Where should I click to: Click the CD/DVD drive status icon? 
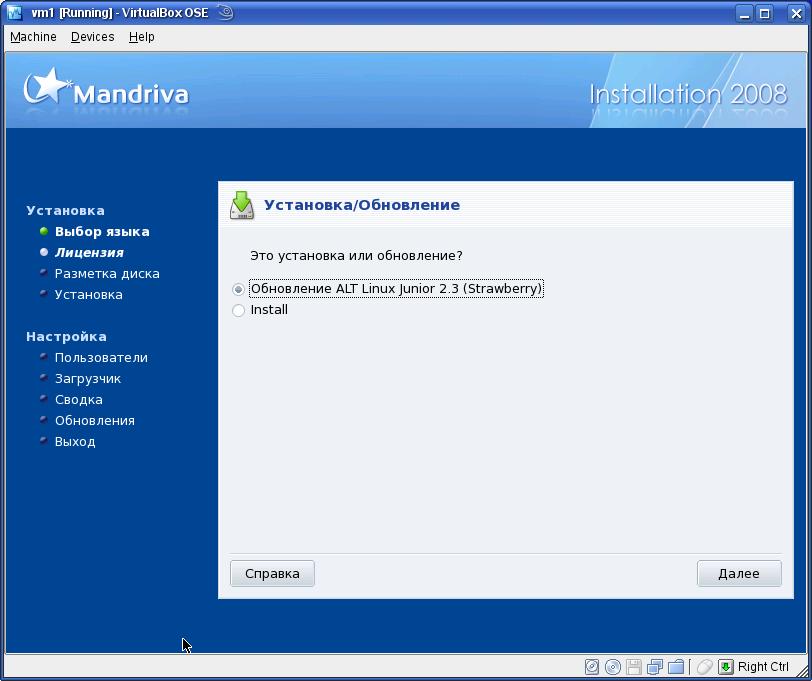pyautogui.click(x=613, y=666)
